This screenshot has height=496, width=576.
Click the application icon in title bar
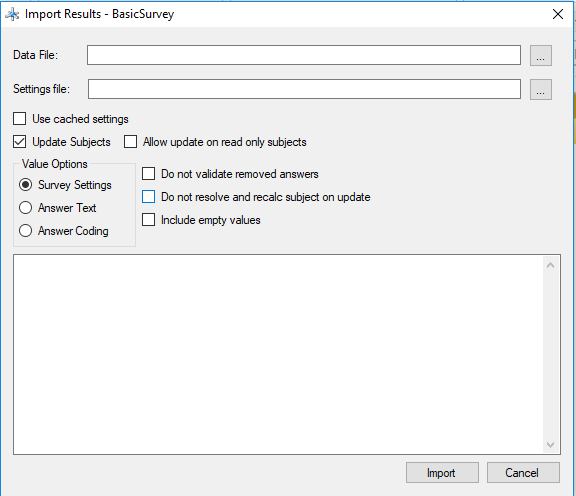point(12,14)
